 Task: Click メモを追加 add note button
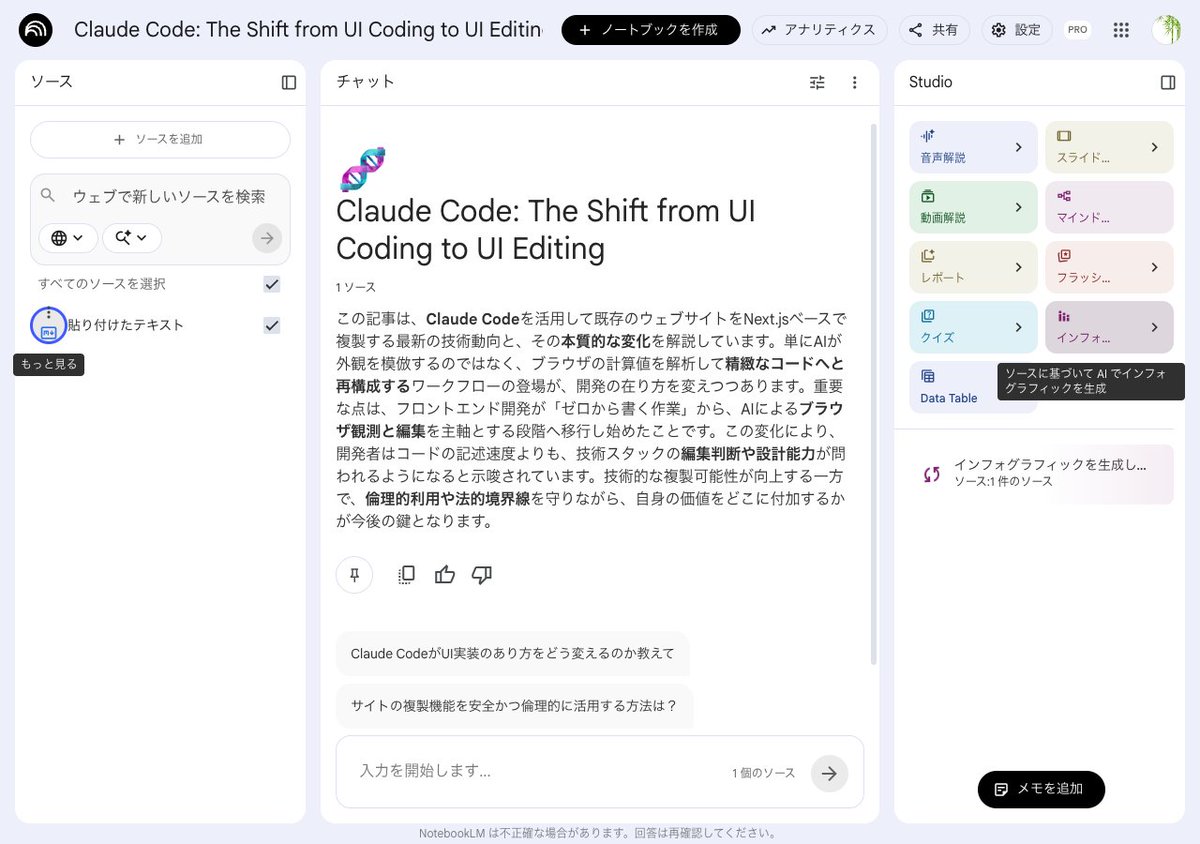click(x=1041, y=789)
